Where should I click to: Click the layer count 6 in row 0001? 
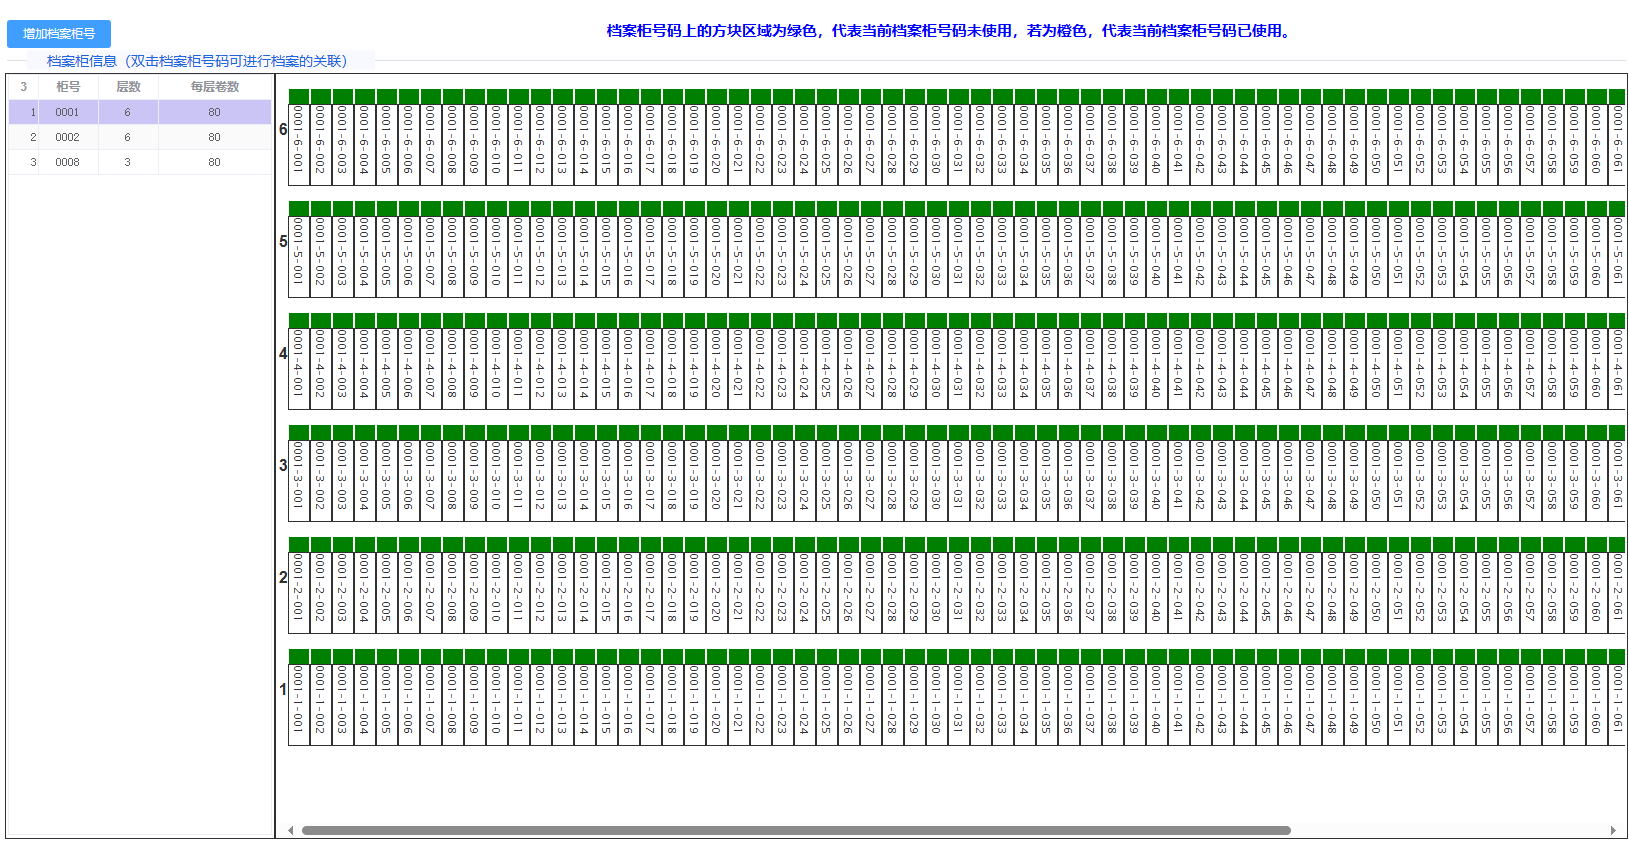pos(127,112)
